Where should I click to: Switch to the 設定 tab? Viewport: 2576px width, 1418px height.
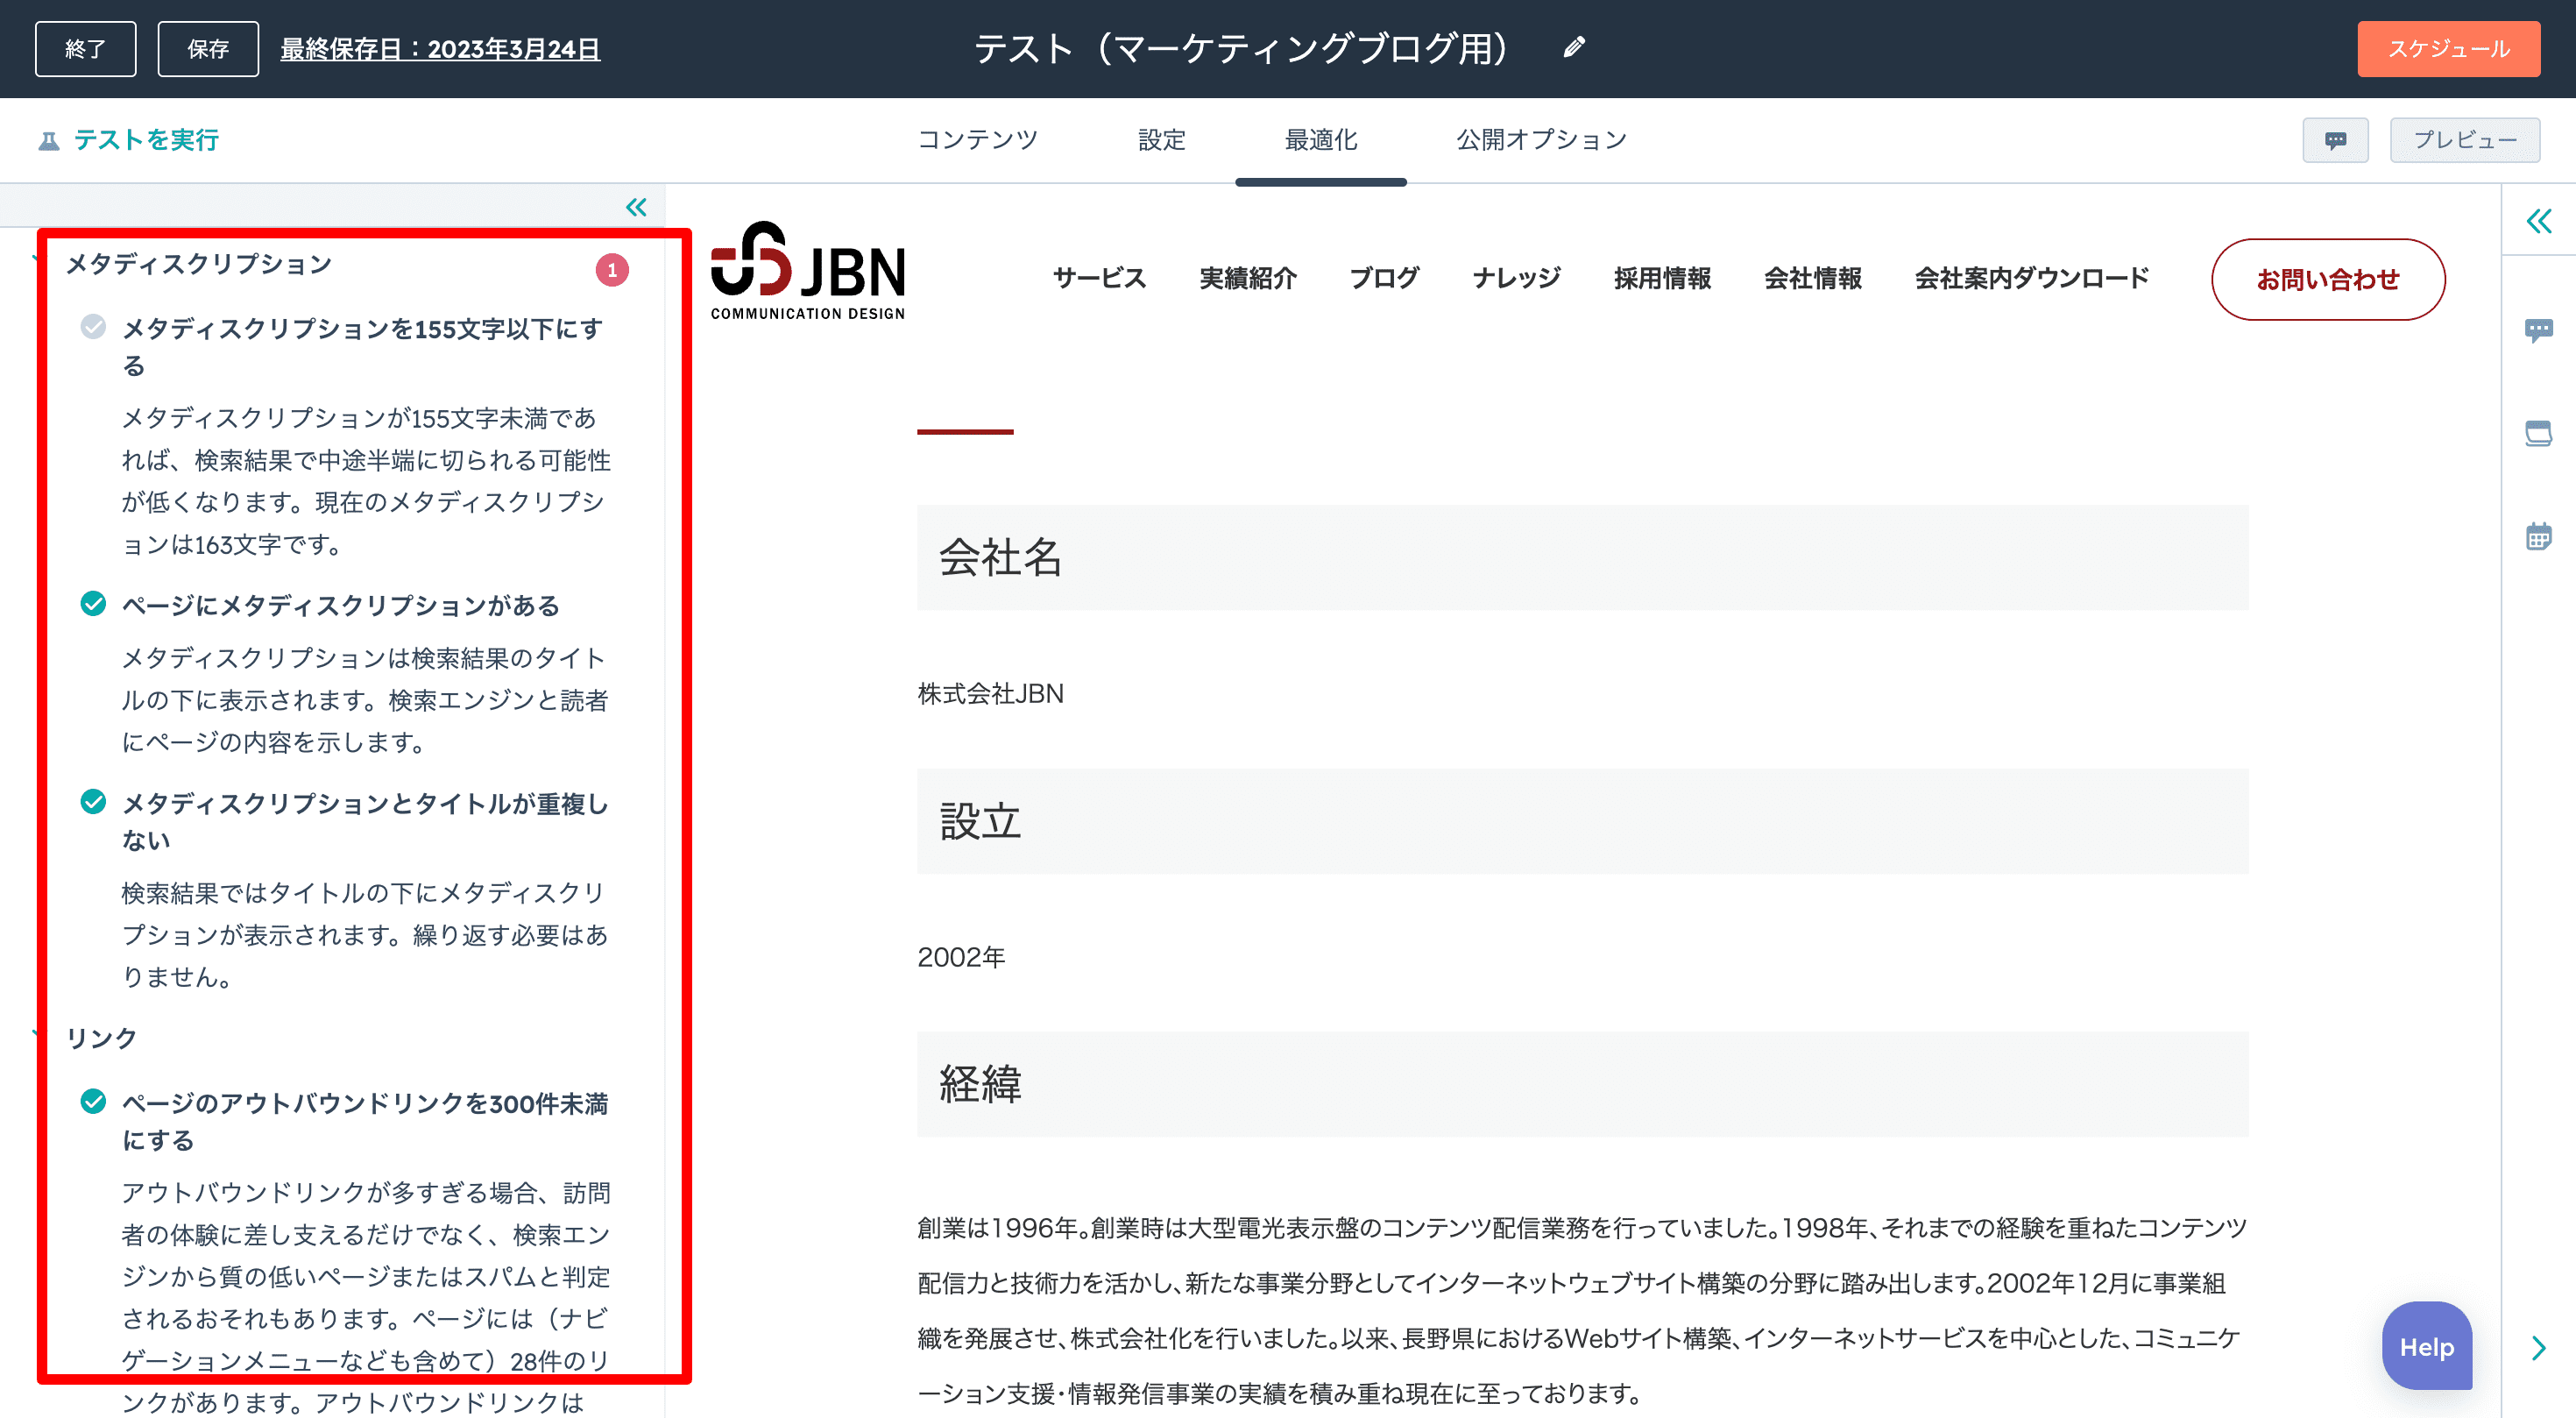click(1162, 140)
